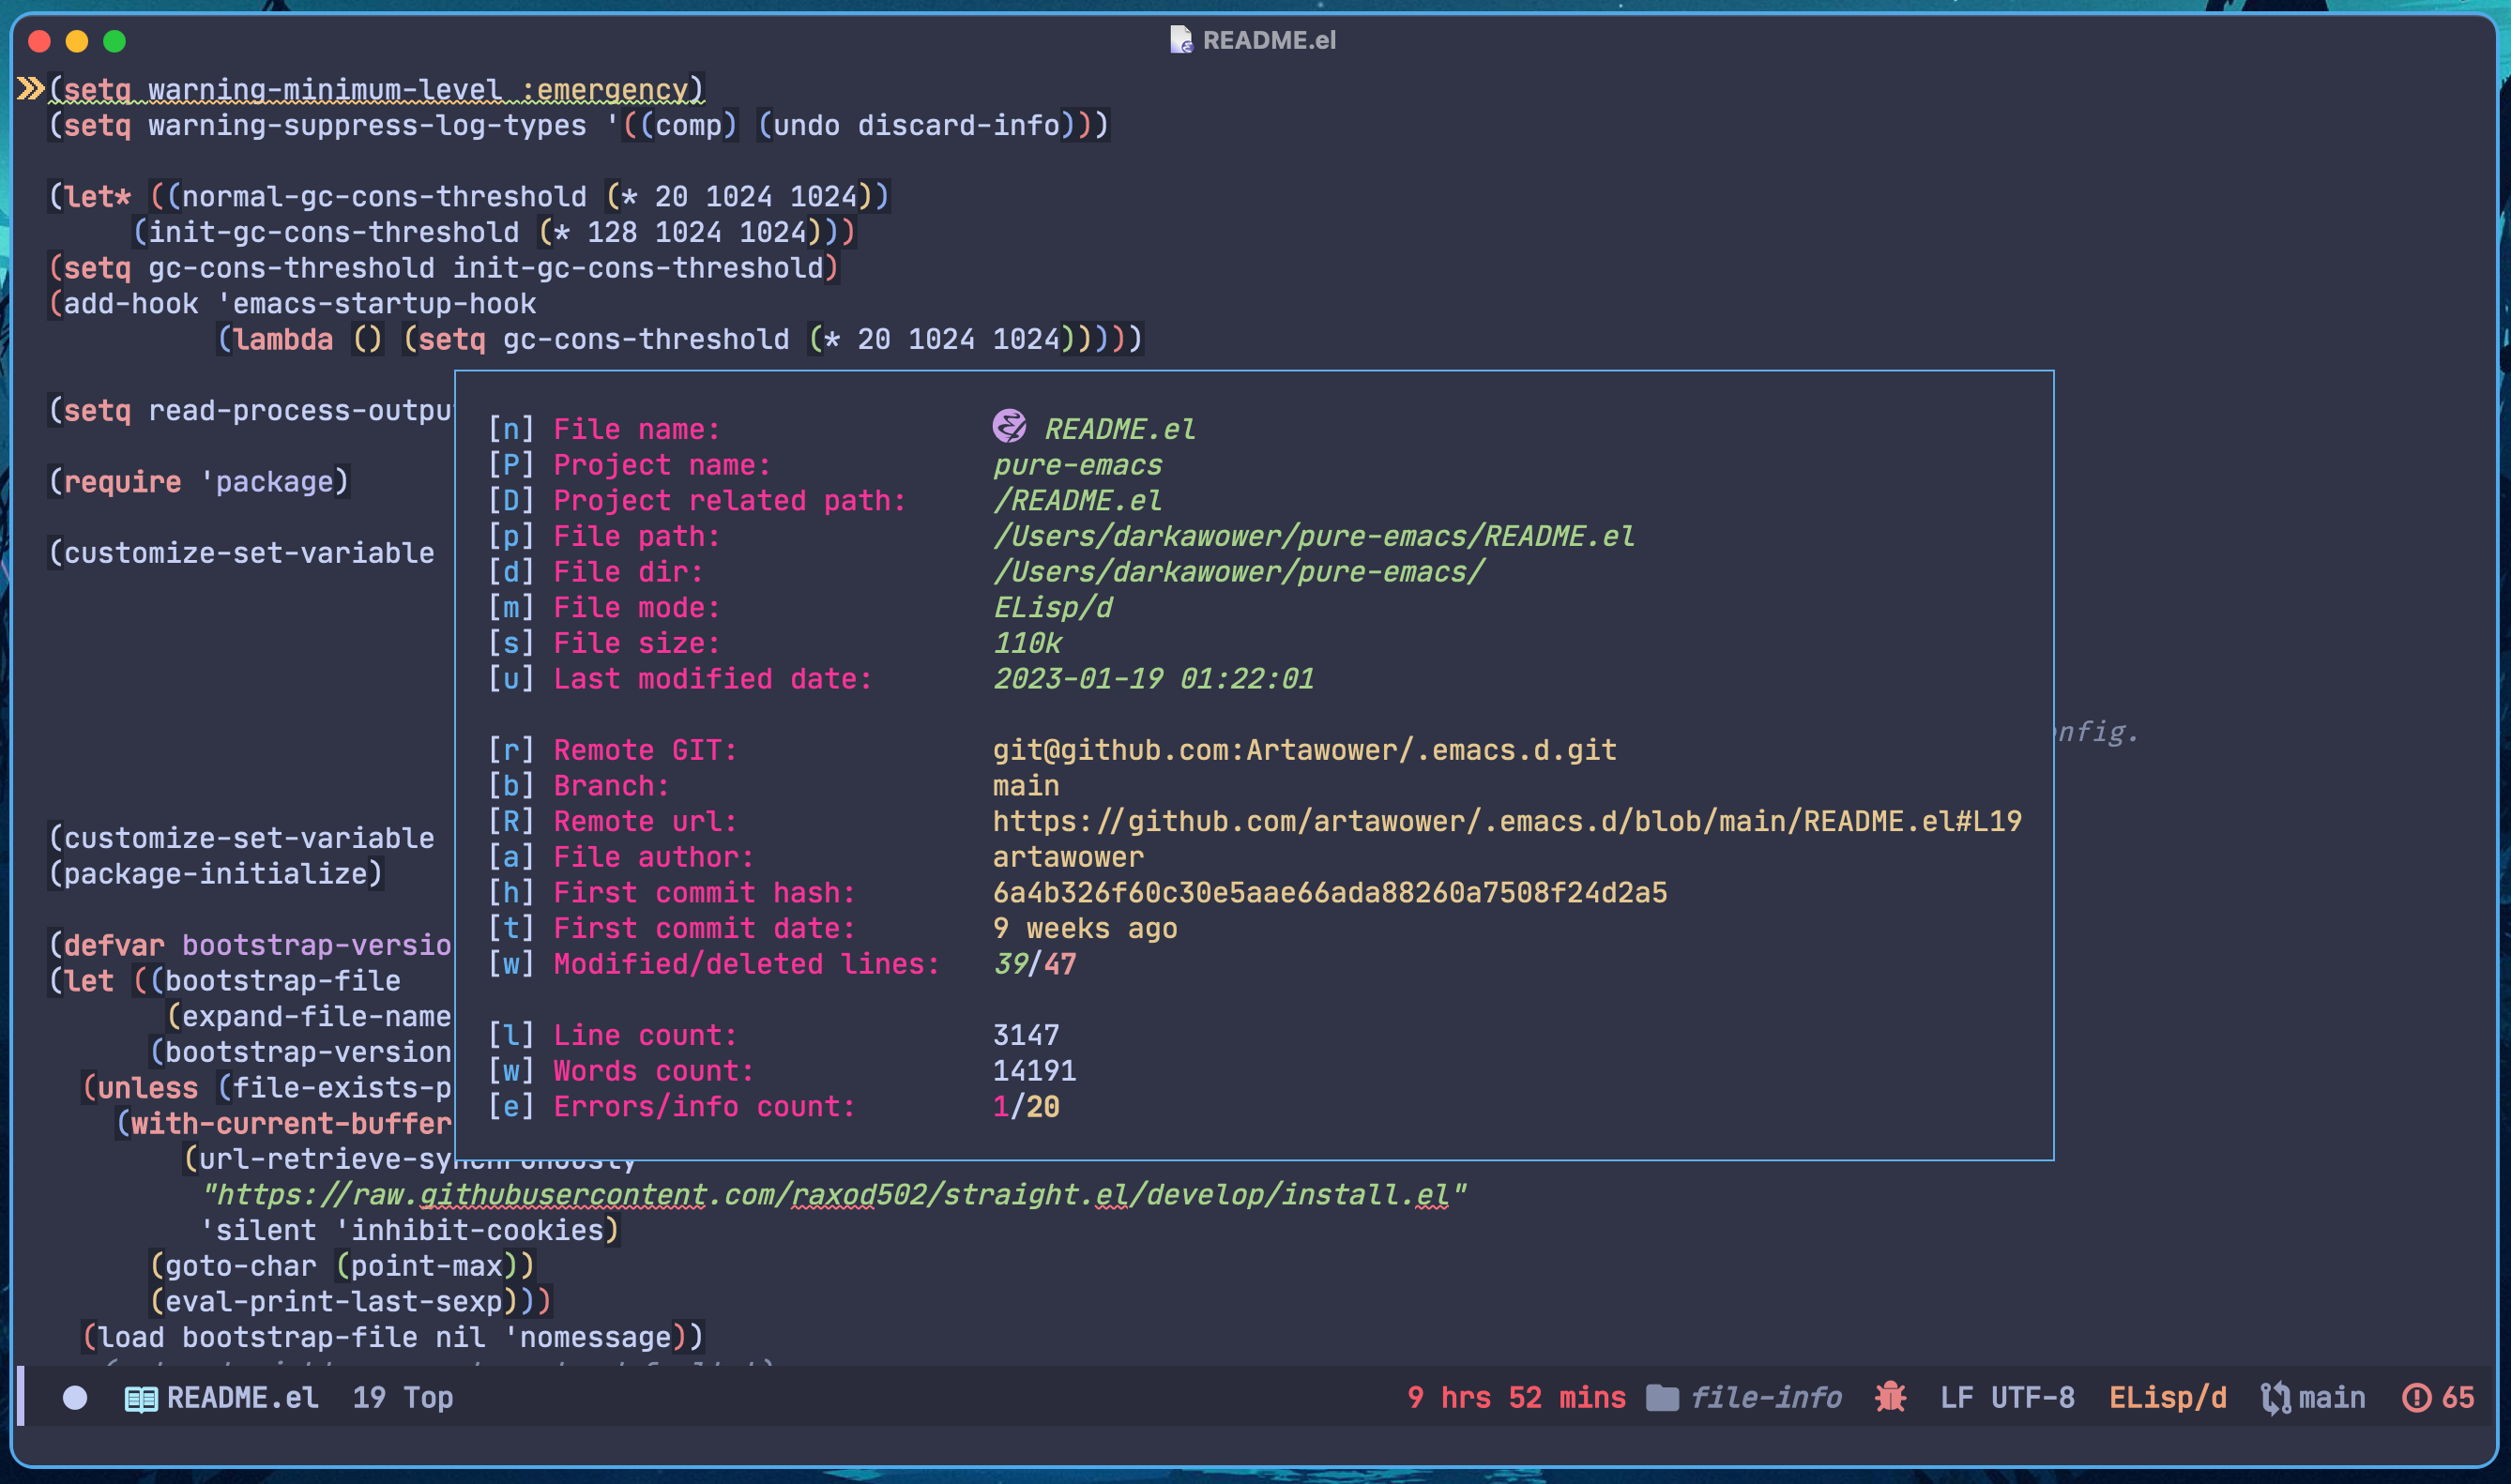Select the [h] First commit hash entry

pyautogui.click(x=704, y=893)
